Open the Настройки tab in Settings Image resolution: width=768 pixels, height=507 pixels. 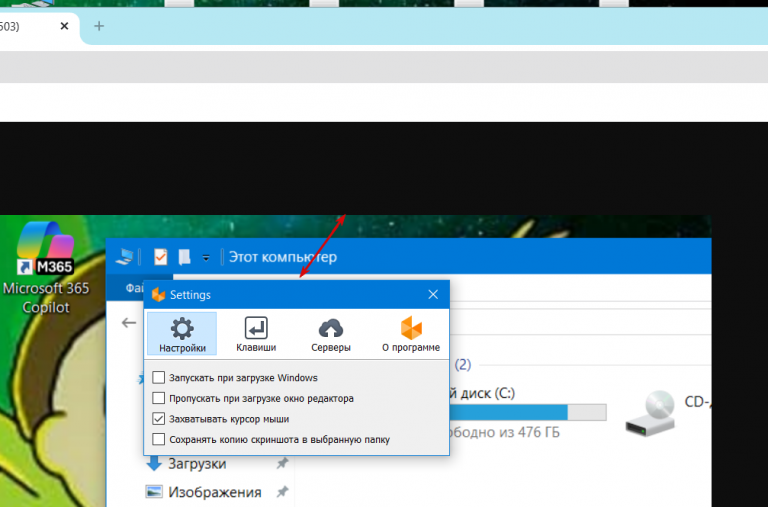click(182, 334)
